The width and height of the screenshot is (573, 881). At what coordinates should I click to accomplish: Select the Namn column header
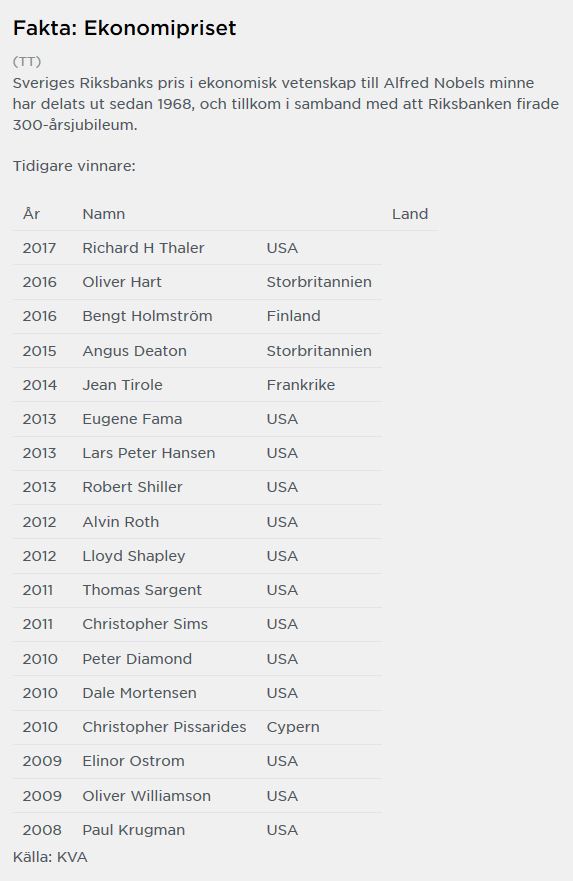pos(103,214)
